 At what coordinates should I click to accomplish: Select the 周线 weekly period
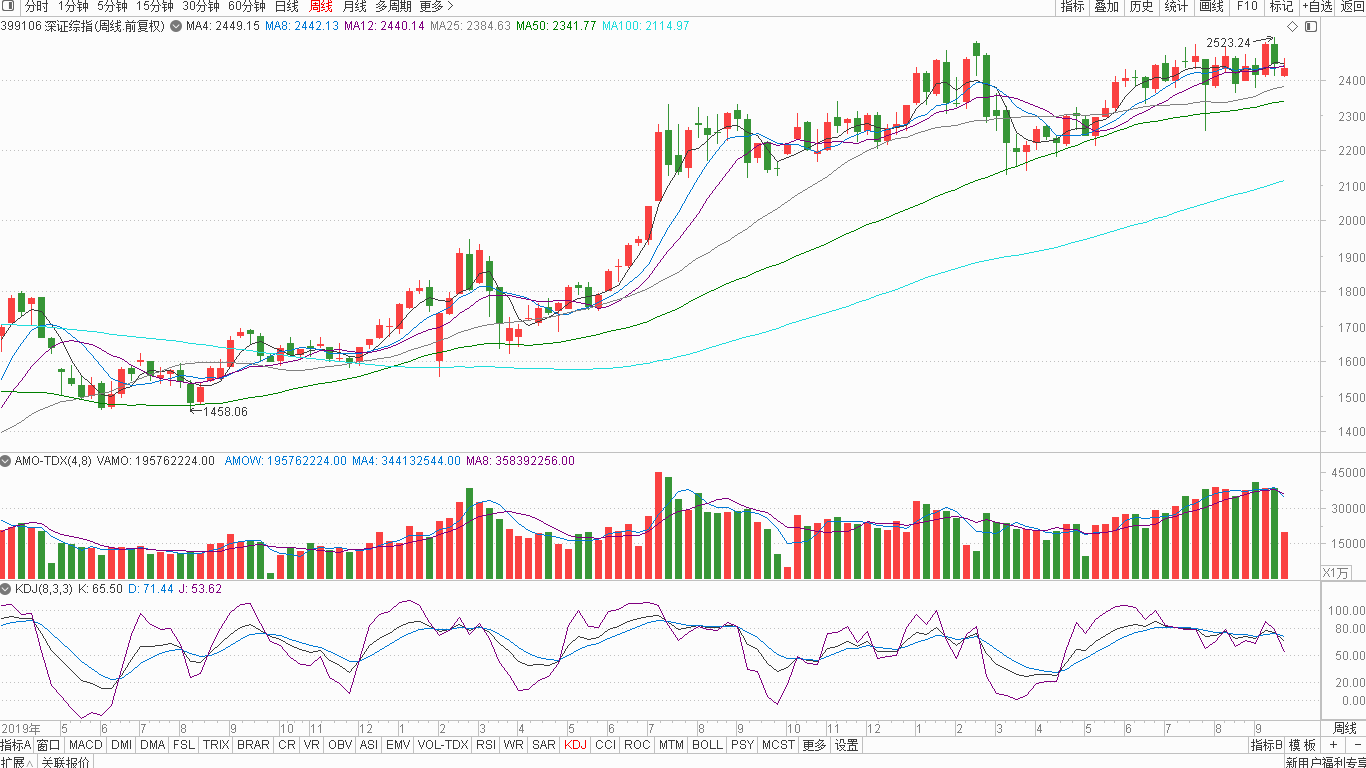321,6
